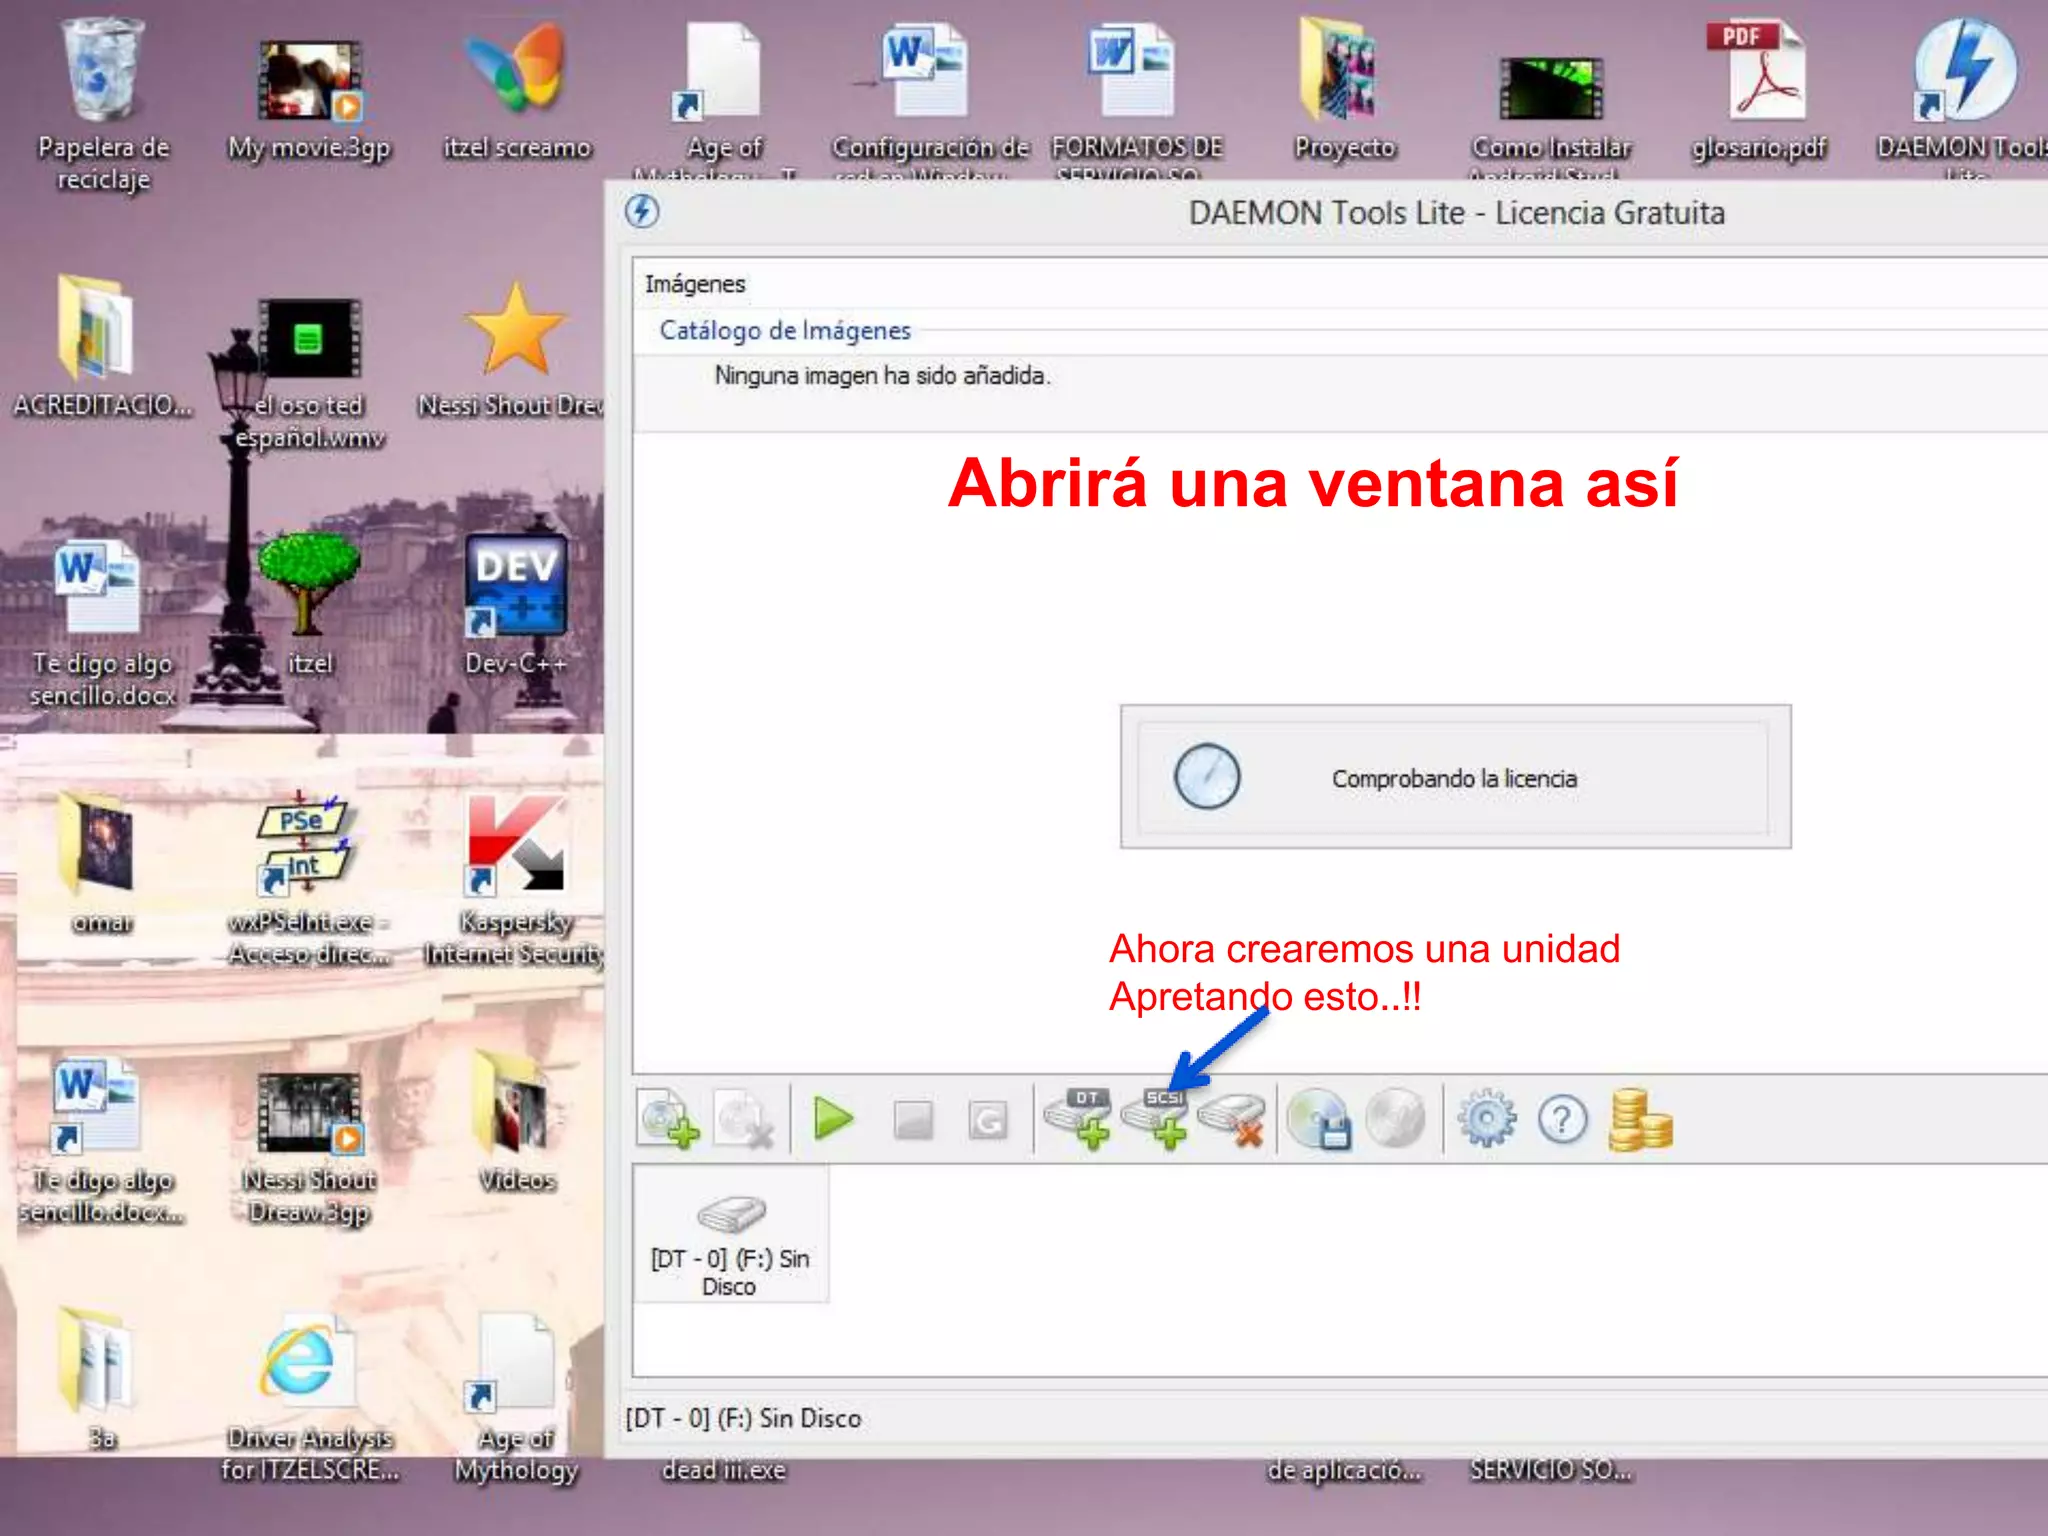Select the FORMATOS DE SERVICIO document icon

[1137, 100]
